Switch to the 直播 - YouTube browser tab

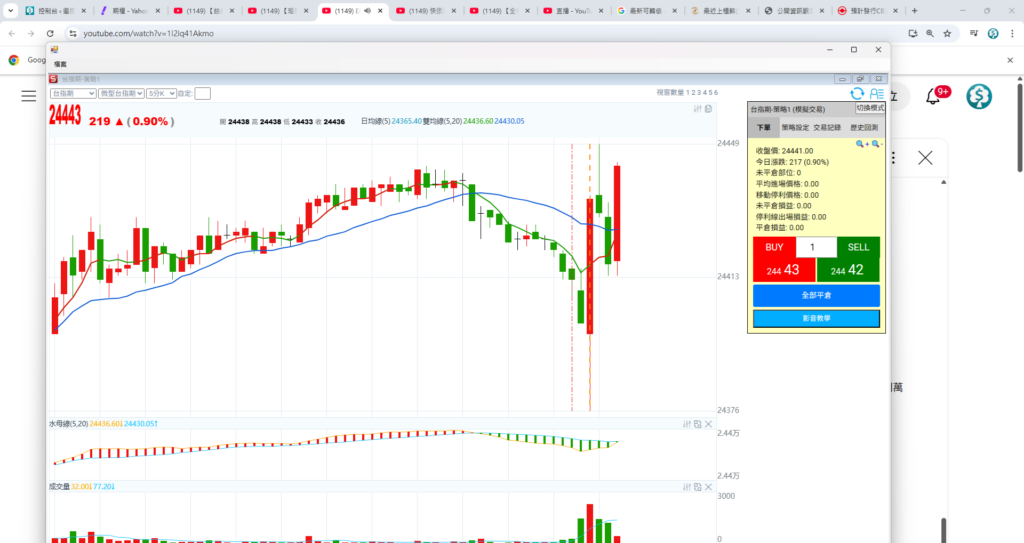coord(573,10)
